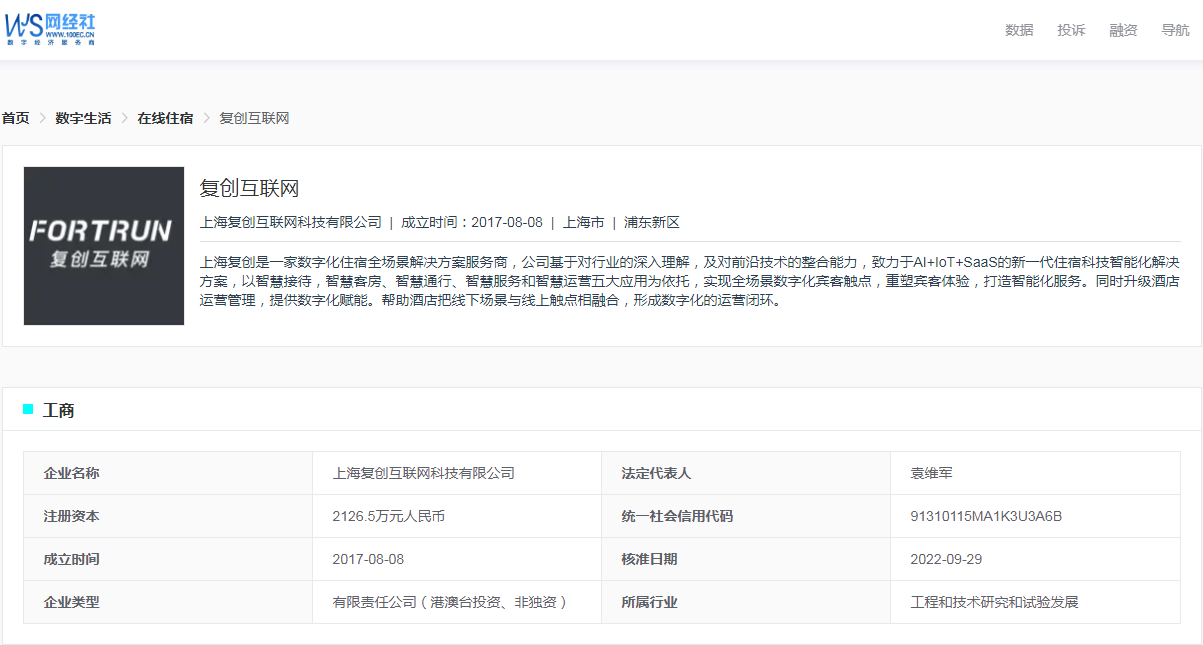Select the 成立时间 label in the table
Image resolution: width=1203 pixels, height=645 pixels.
pyautogui.click(x=168, y=559)
